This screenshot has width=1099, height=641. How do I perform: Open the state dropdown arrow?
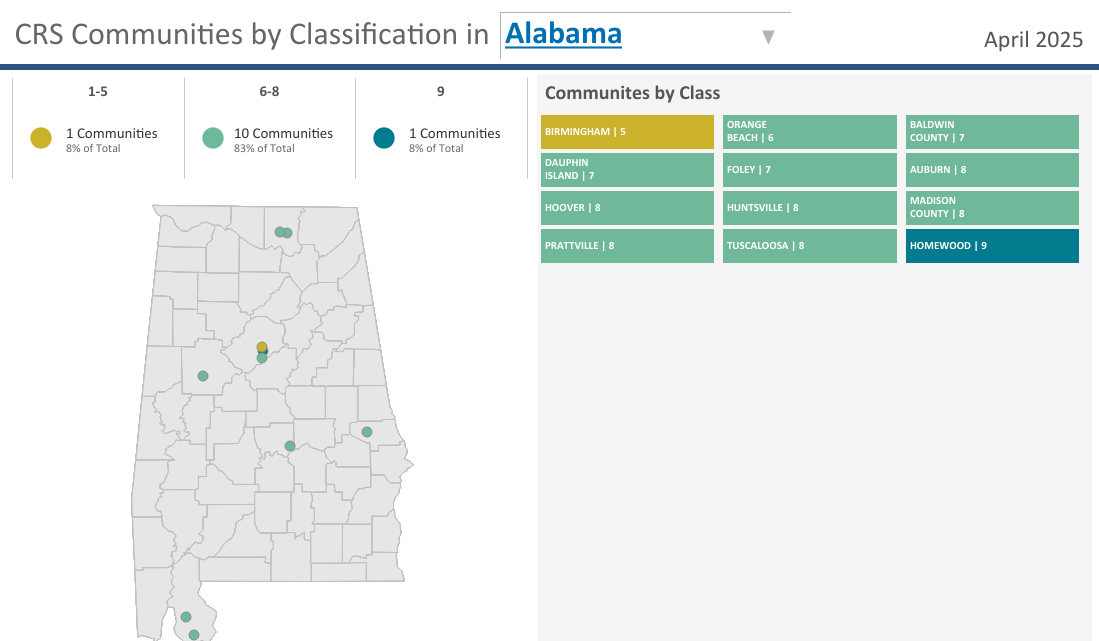click(768, 37)
